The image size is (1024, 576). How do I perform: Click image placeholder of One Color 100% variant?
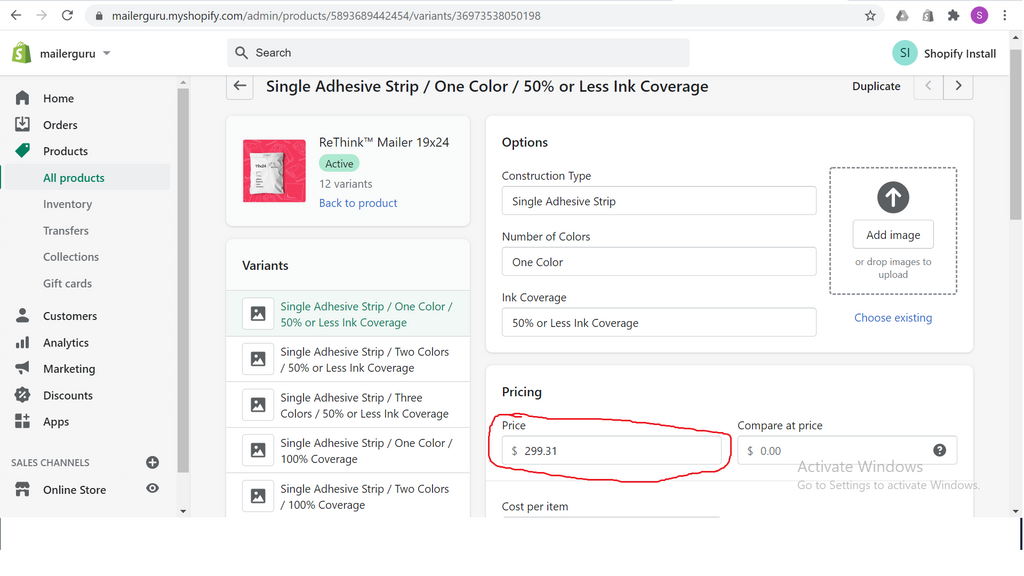coord(258,450)
